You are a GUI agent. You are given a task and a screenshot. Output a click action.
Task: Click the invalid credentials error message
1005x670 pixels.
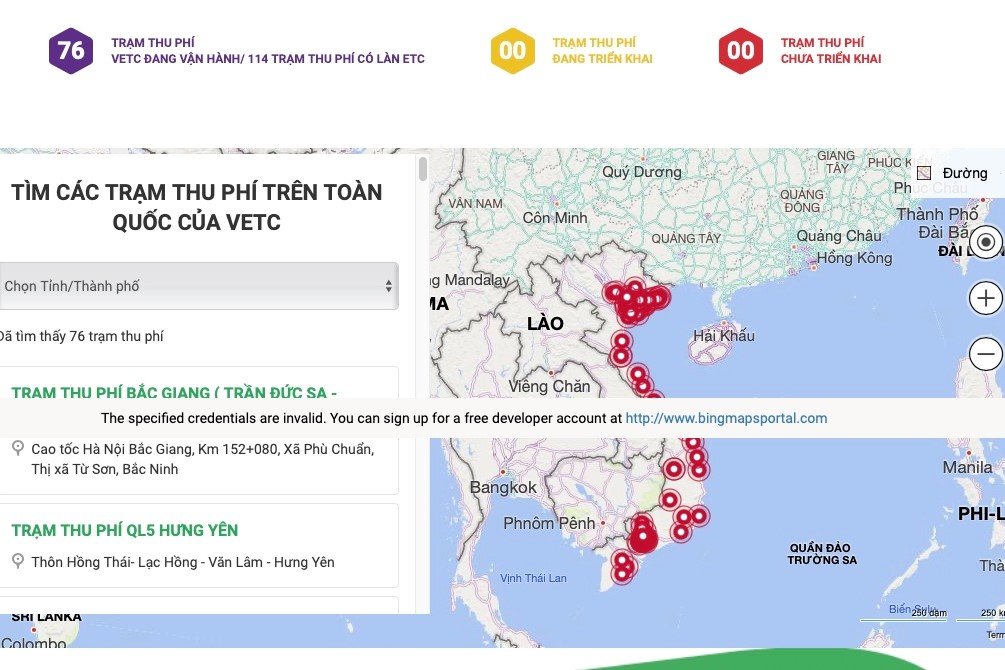pos(464,418)
